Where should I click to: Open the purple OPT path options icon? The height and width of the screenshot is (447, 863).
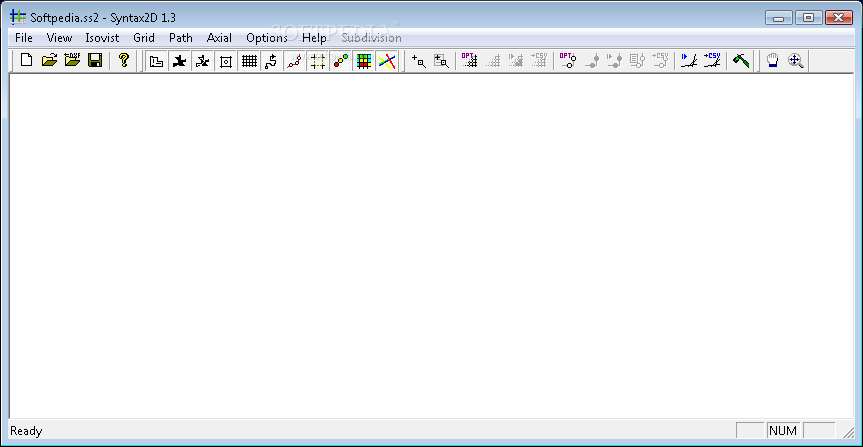click(567, 60)
